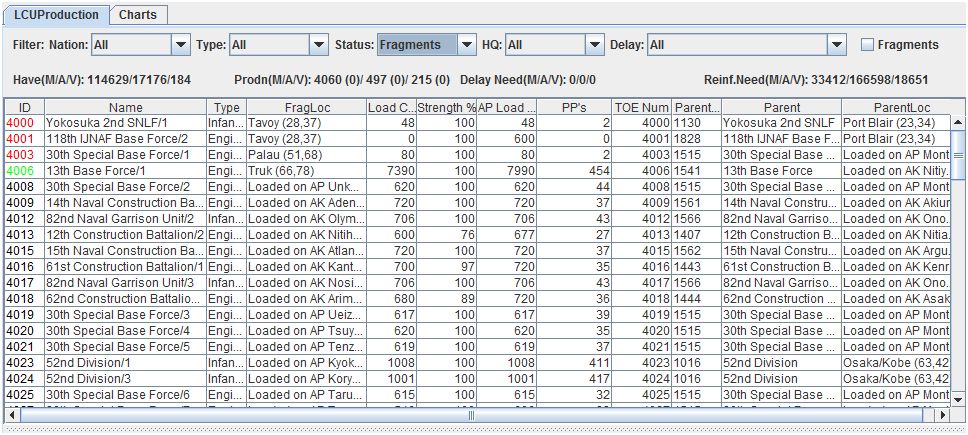The image size is (968, 435).
Task: Sort by the PP's column header
Action: tap(574, 107)
